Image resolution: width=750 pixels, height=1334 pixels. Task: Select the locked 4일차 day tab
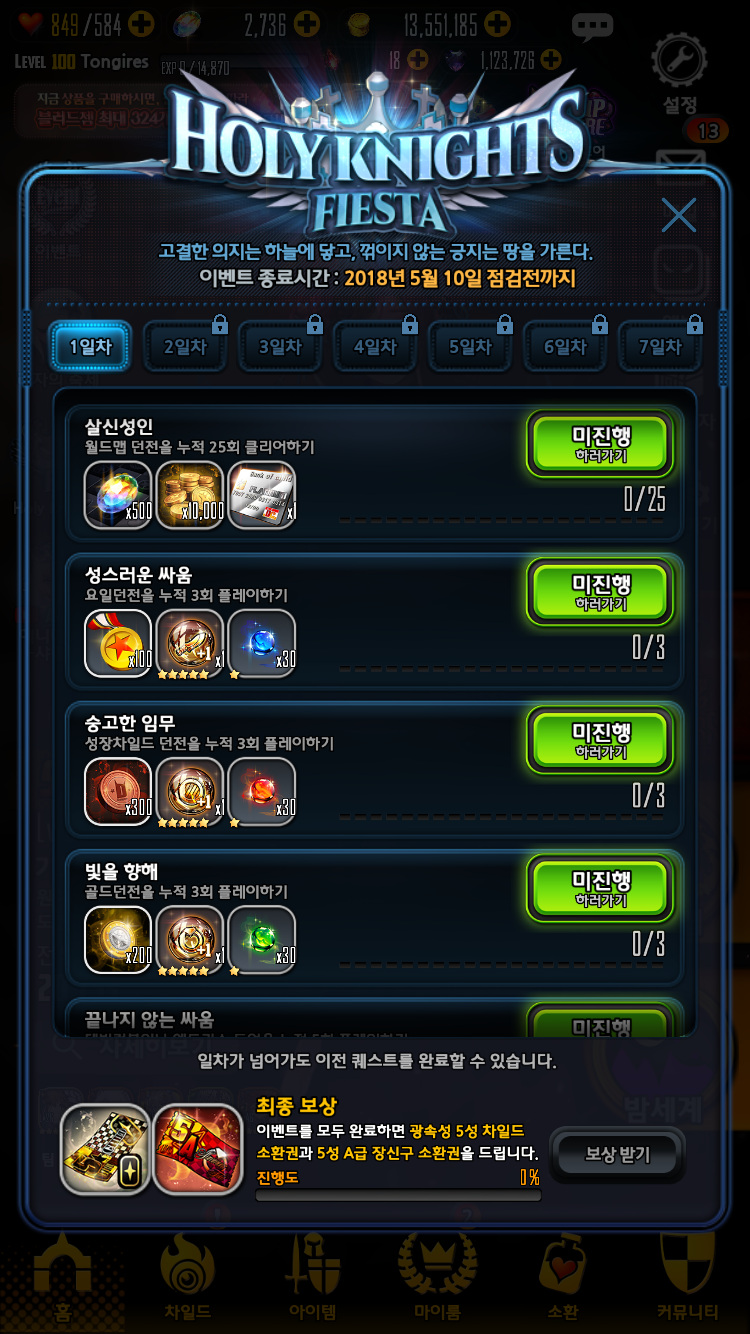click(375, 347)
